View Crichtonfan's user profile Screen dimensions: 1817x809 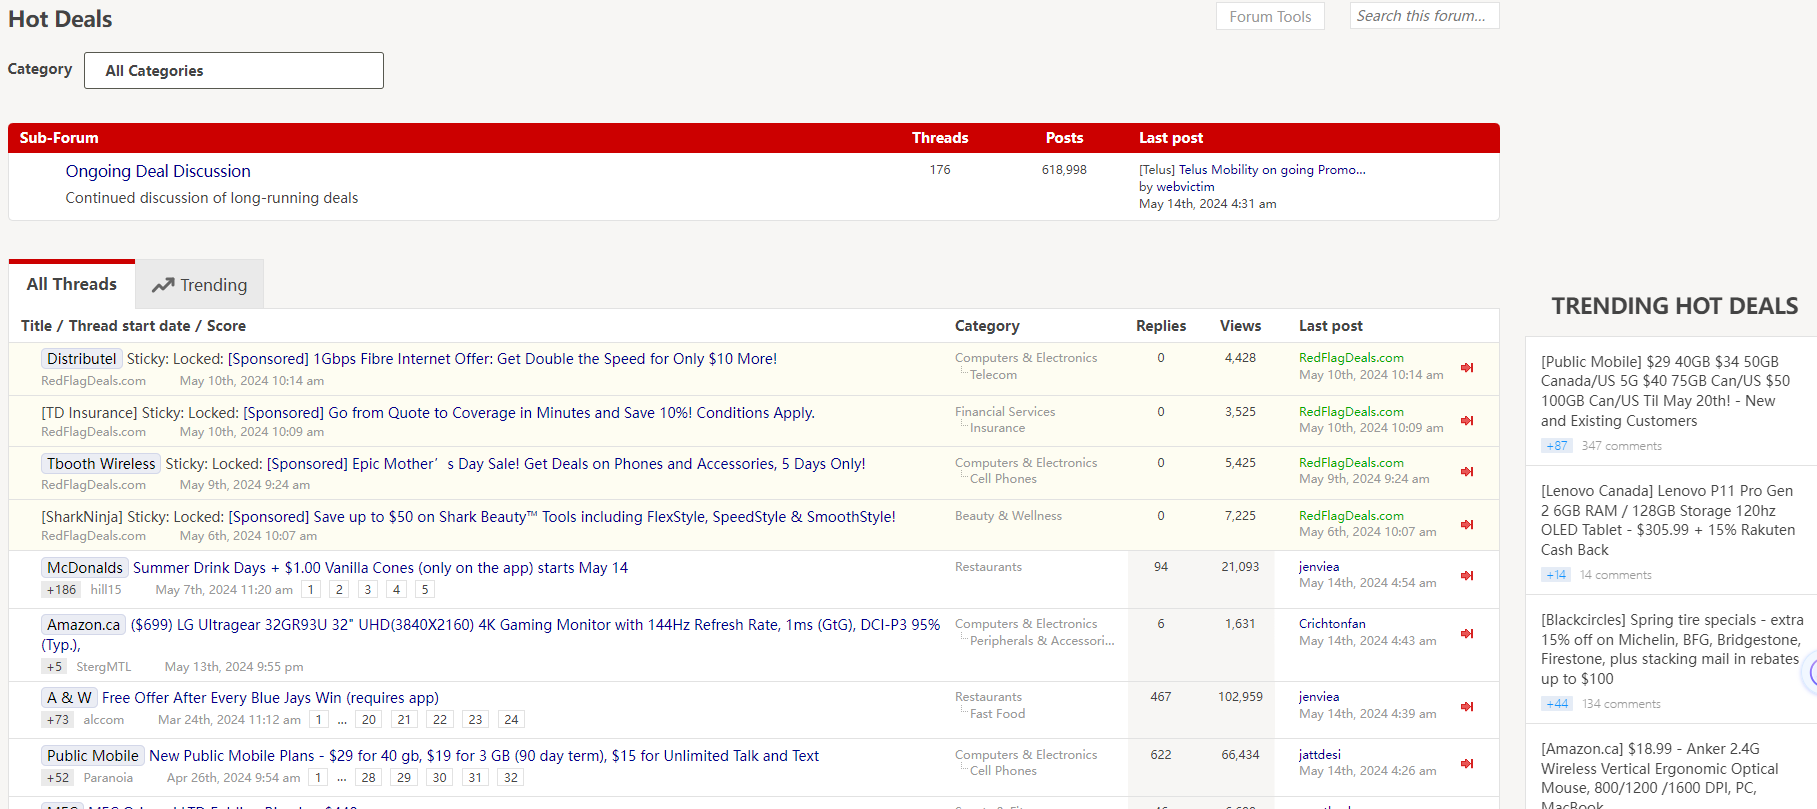(1332, 624)
